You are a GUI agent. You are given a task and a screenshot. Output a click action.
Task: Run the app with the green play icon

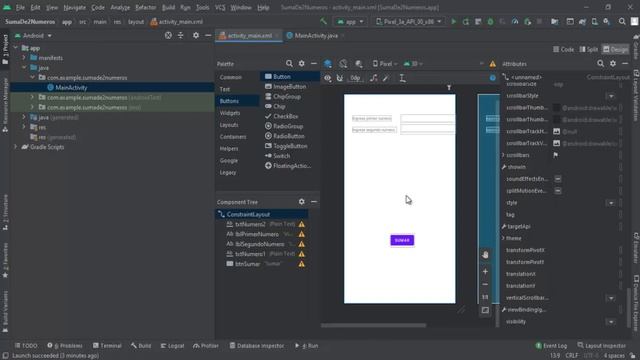click(453, 22)
